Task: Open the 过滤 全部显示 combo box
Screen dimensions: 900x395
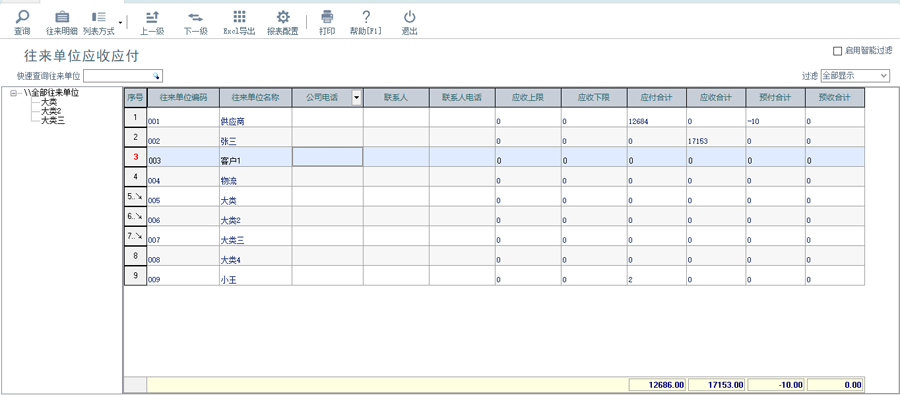Action: [x=855, y=76]
